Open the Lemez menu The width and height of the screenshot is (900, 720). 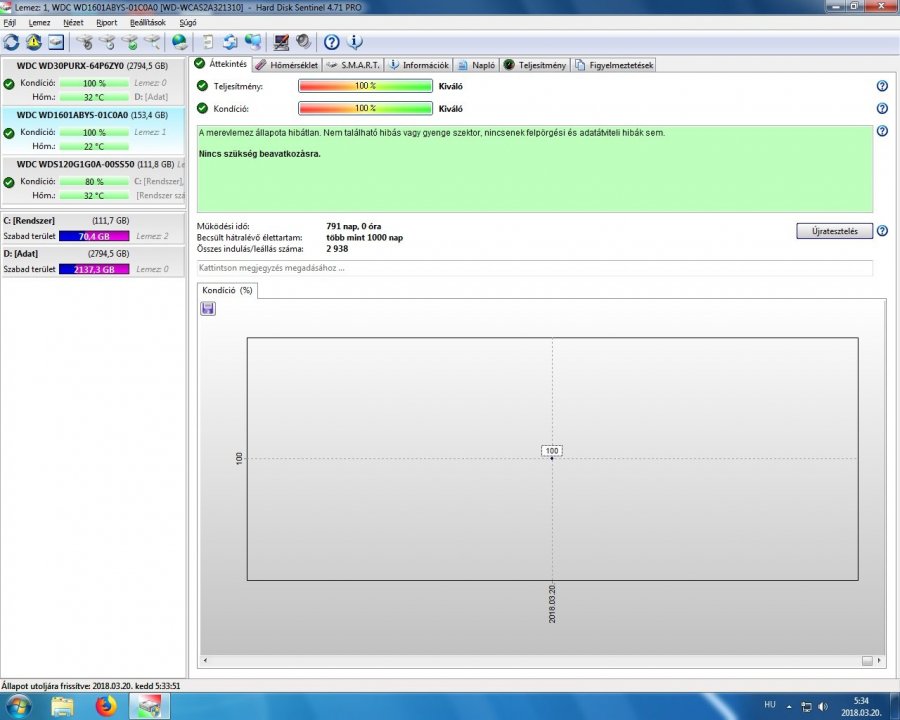click(x=39, y=22)
